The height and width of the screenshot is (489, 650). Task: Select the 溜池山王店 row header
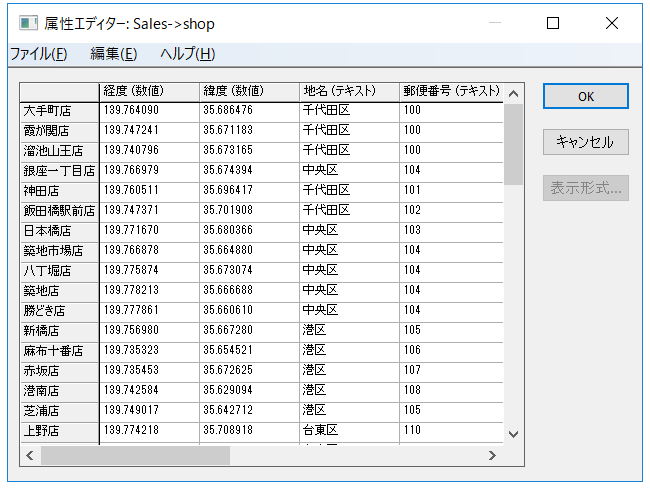tap(59, 152)
